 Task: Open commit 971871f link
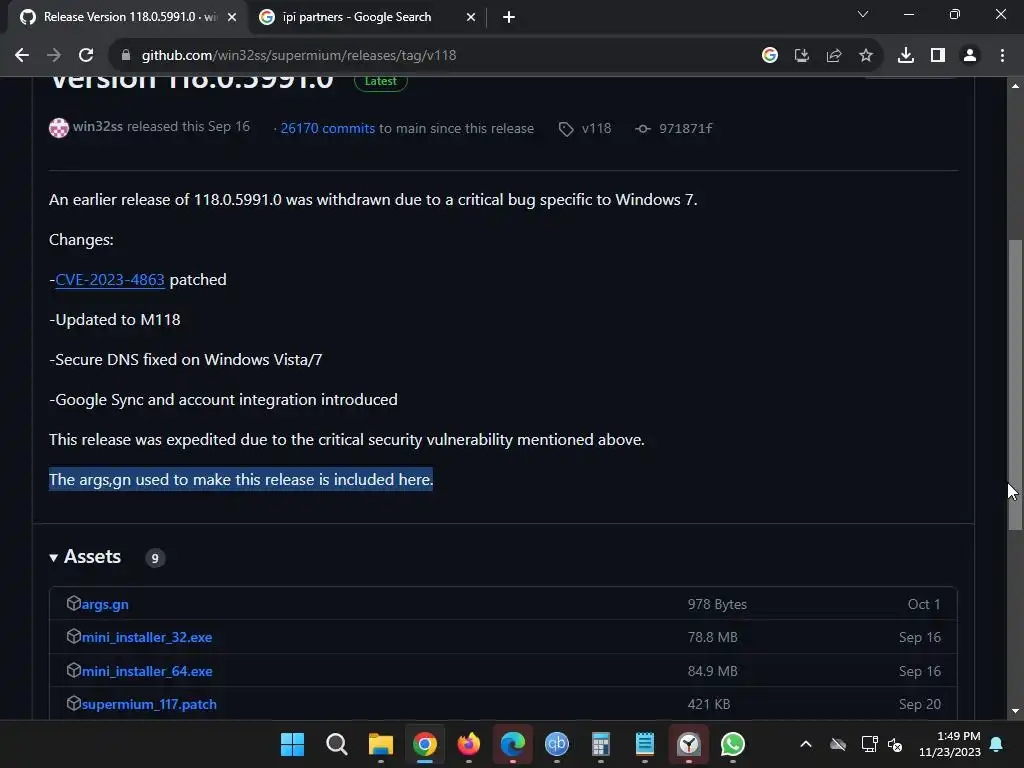pos(685,129)
